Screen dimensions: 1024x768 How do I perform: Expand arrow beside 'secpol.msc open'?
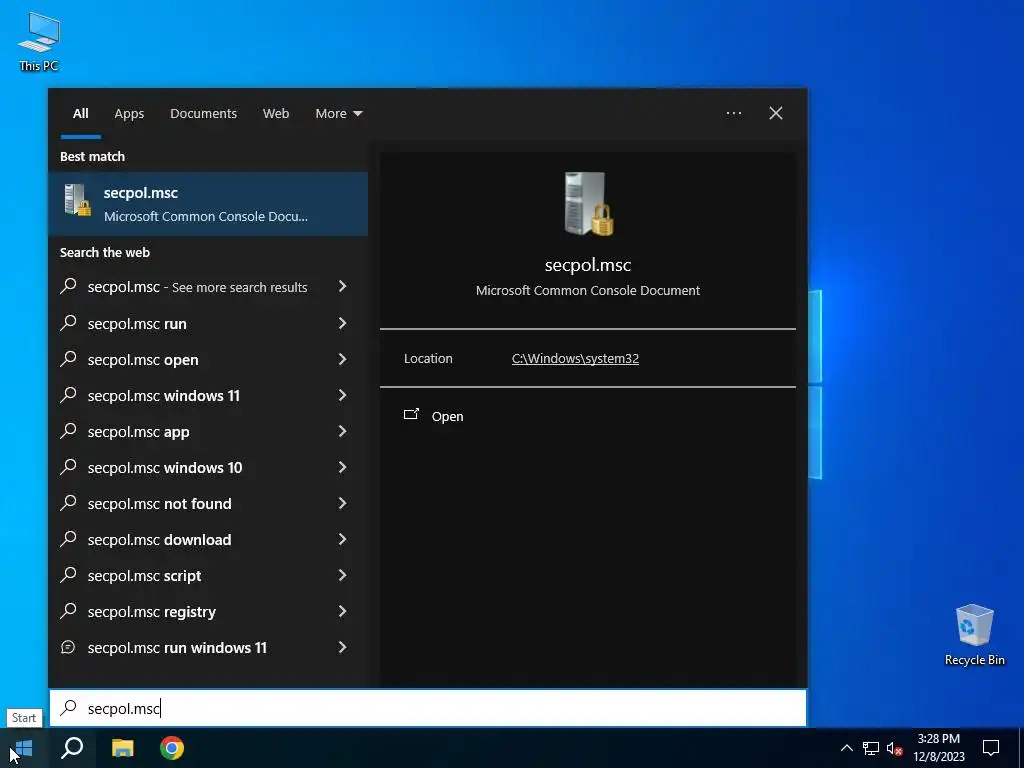342,359
